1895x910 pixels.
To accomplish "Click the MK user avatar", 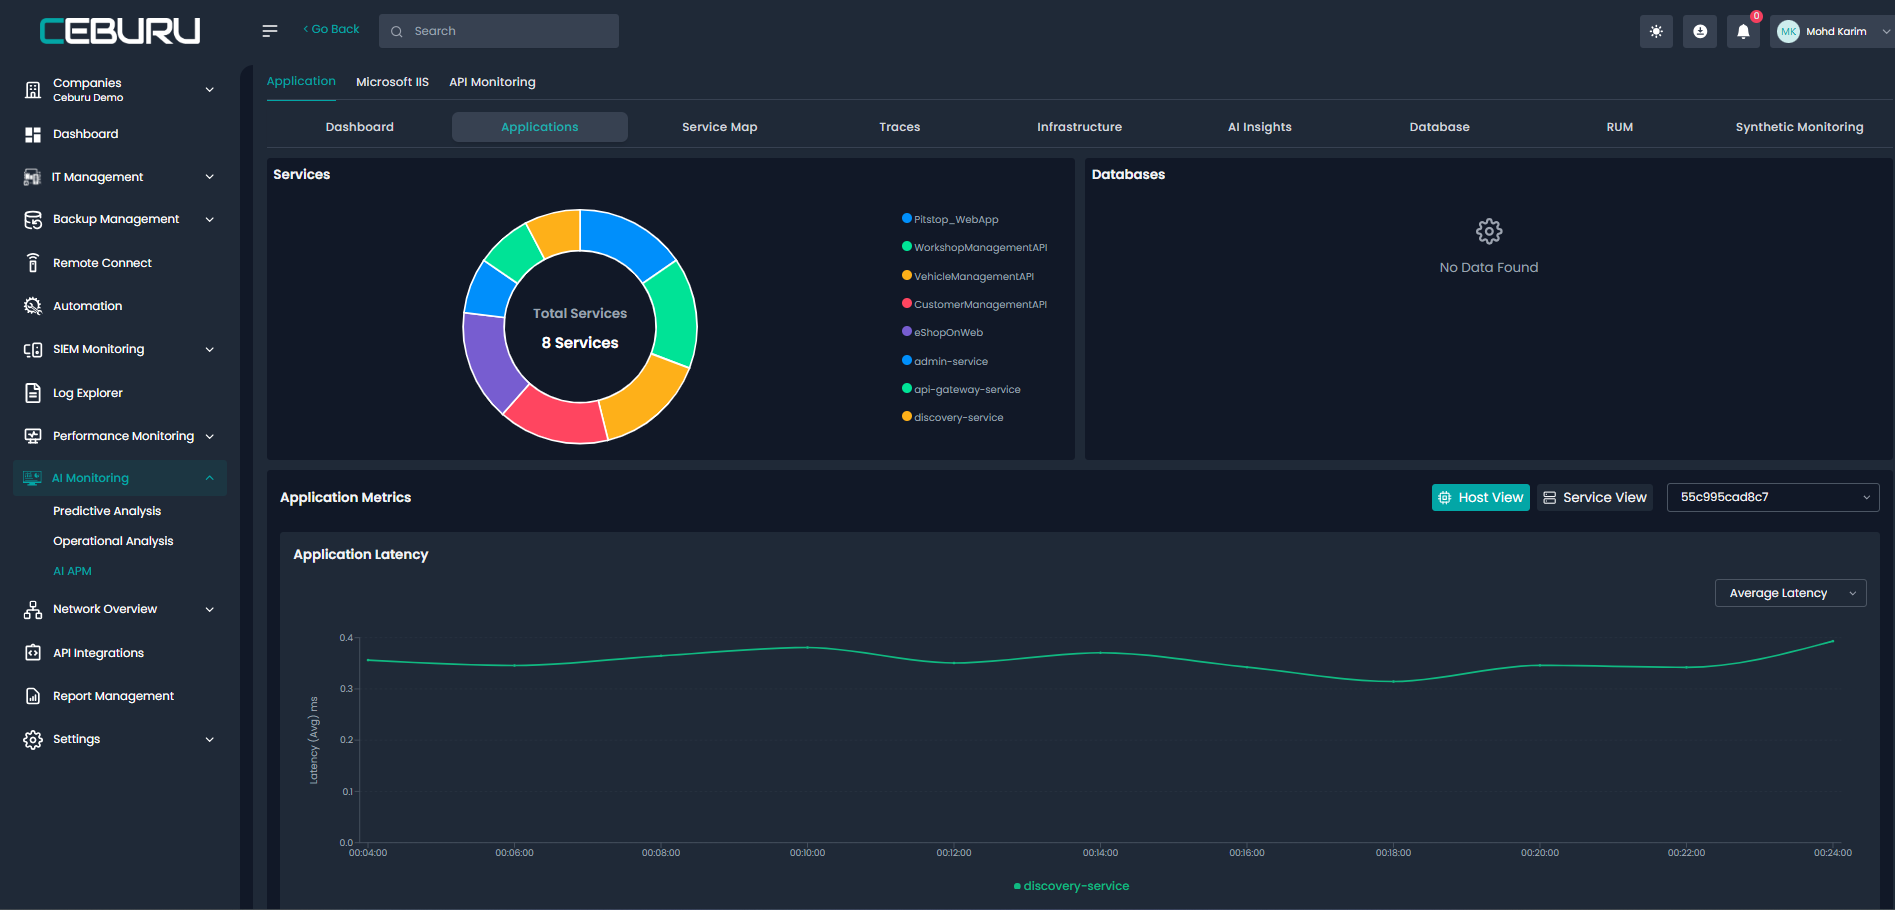I will (x=1788, y=31).
